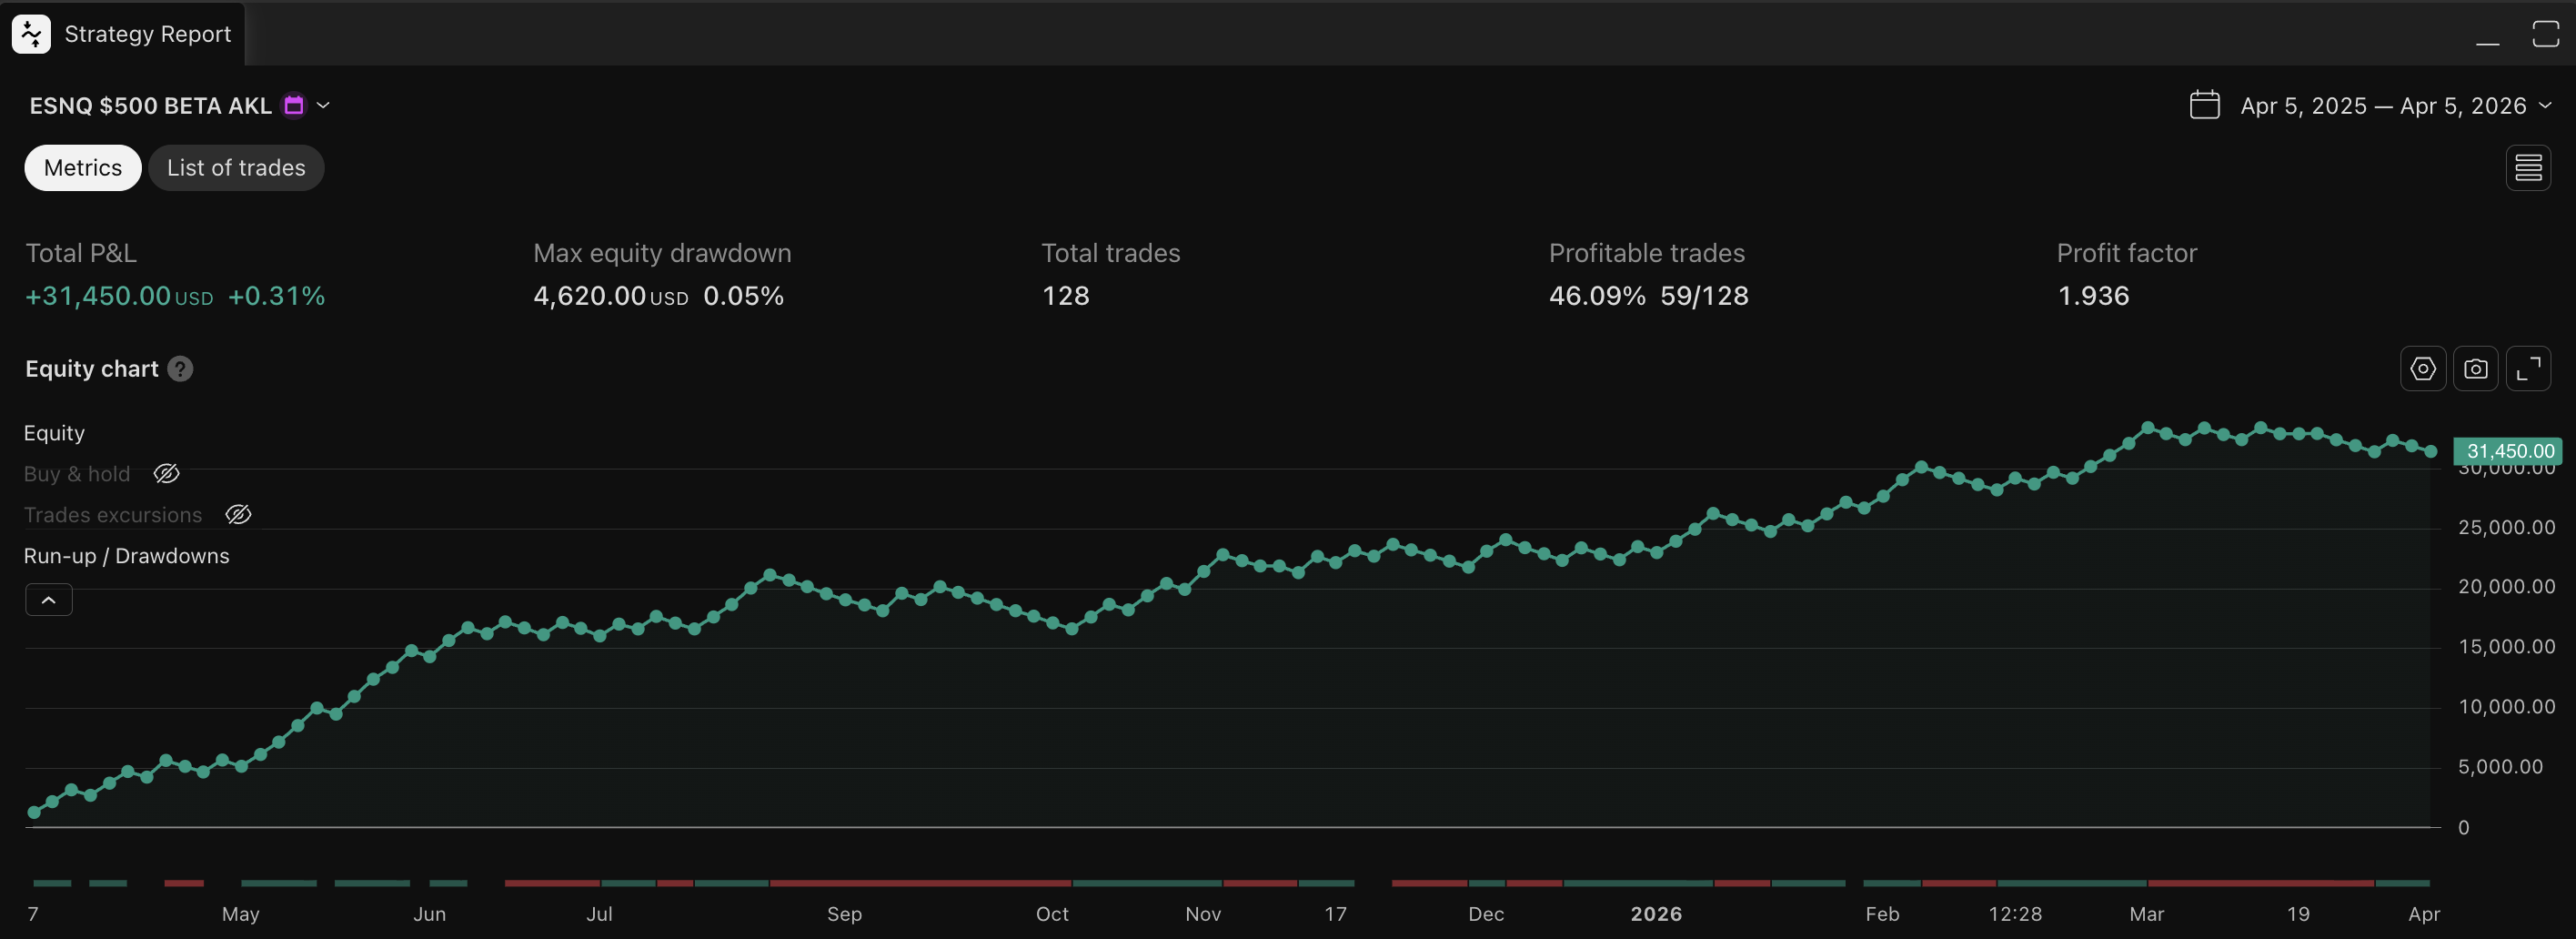This screenshot has height=939, width=2576.
Task: Click the purple calendar icon beside strategy name
Action: [x=294, y=105]
